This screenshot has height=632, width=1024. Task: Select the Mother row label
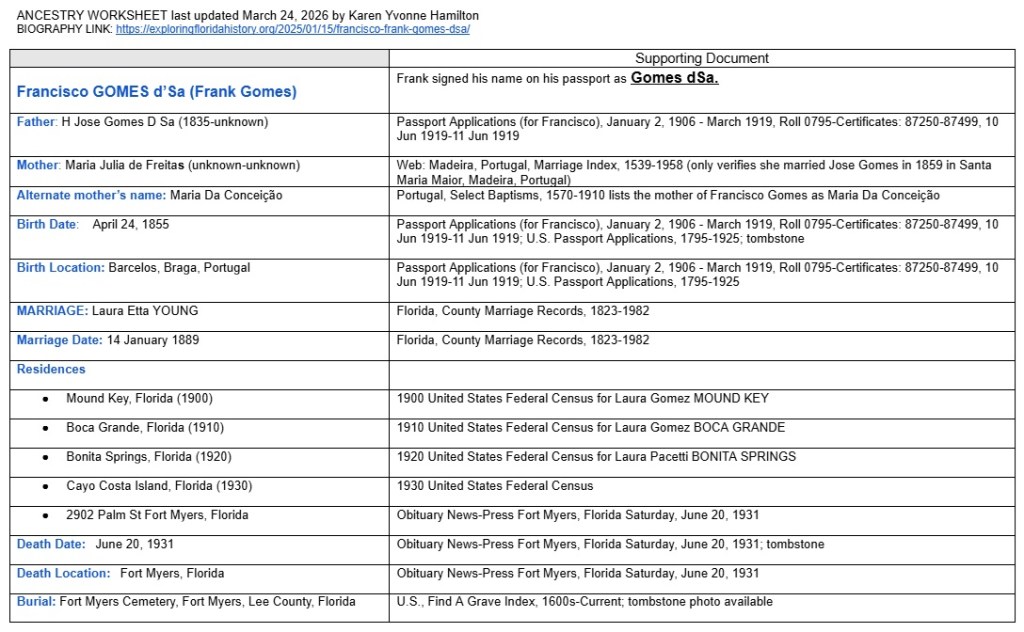click(x=38, y=165)
